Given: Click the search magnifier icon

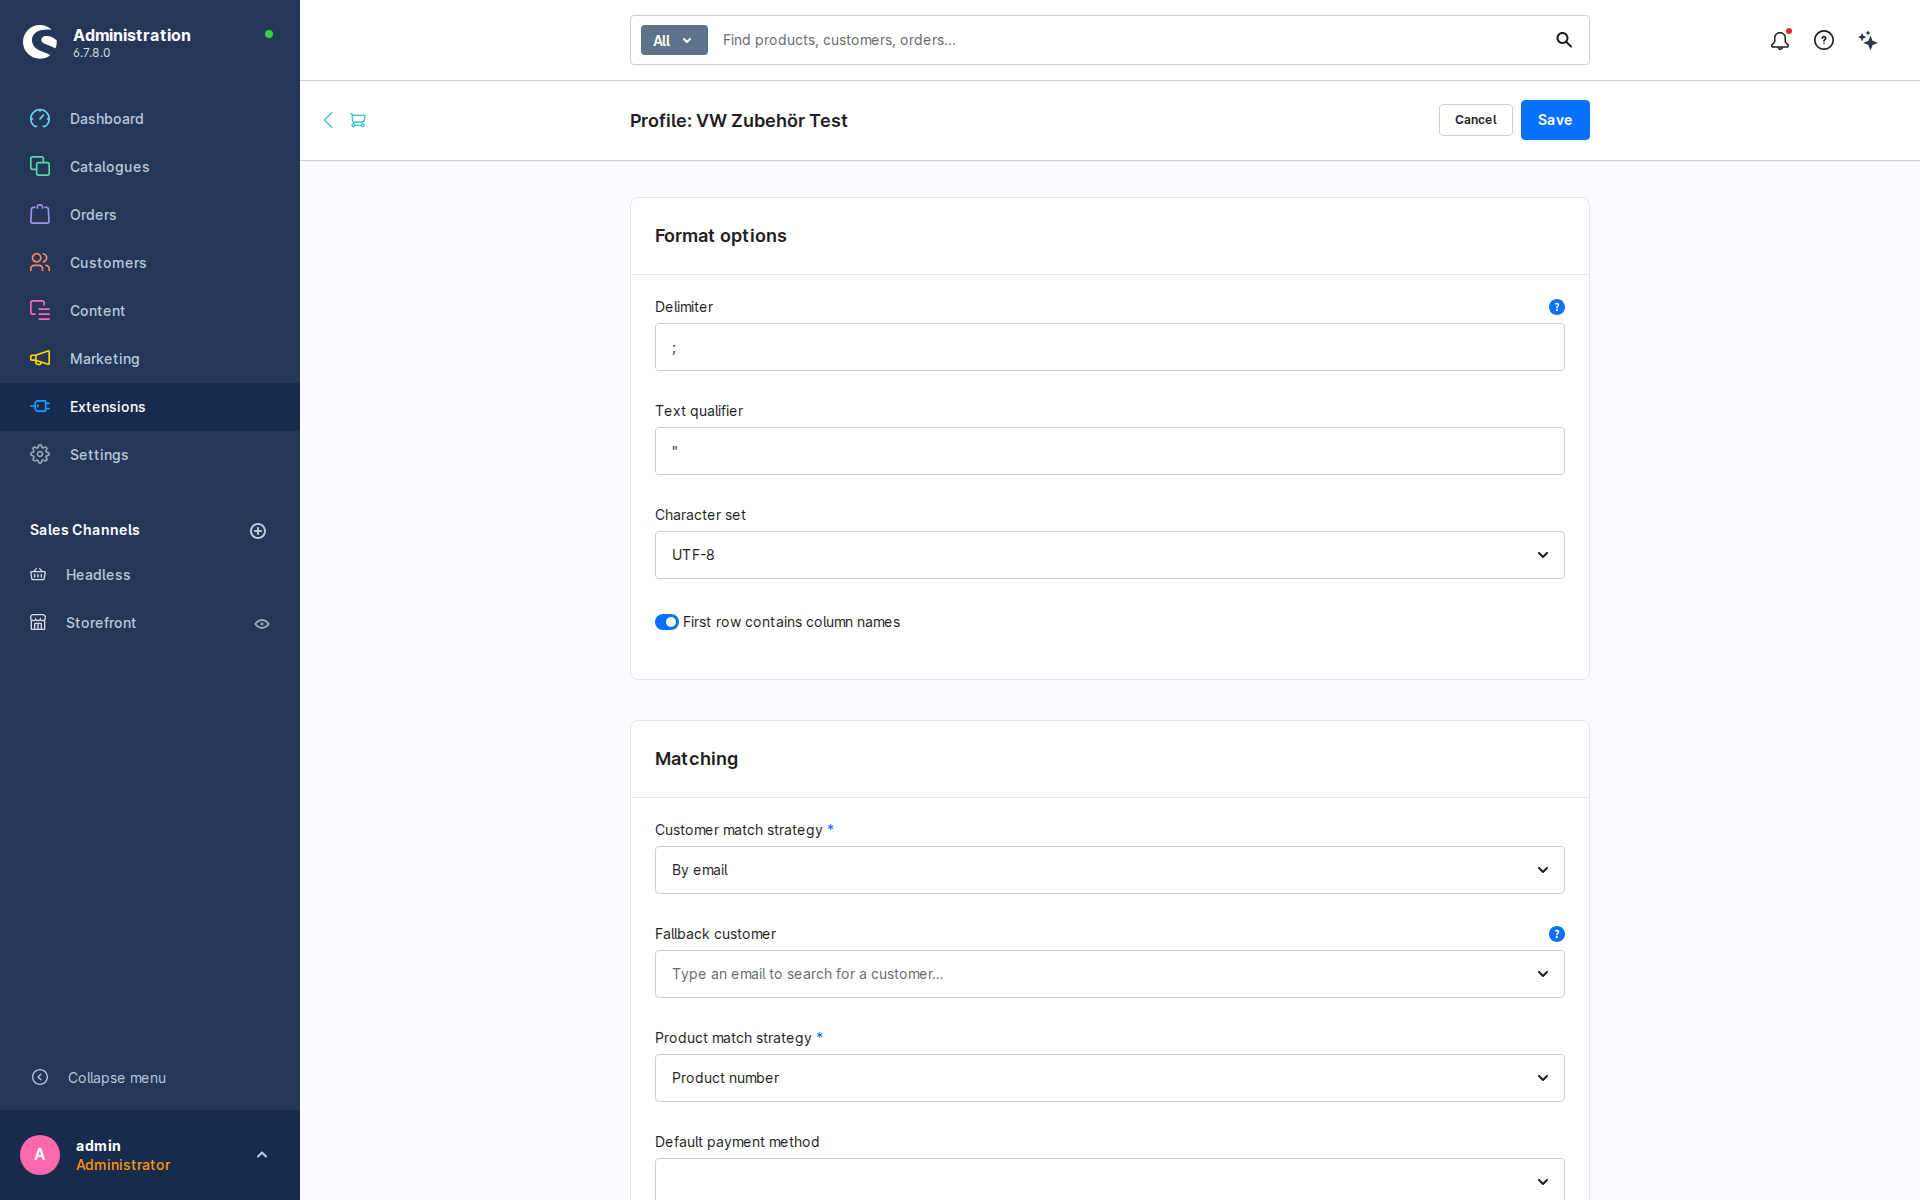Looking at the screenshot, I should tap(1564, 40).
